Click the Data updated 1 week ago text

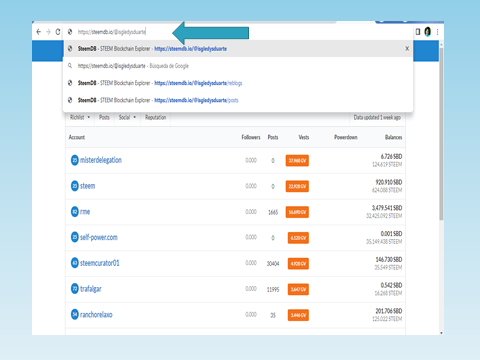tap(377, 117)
